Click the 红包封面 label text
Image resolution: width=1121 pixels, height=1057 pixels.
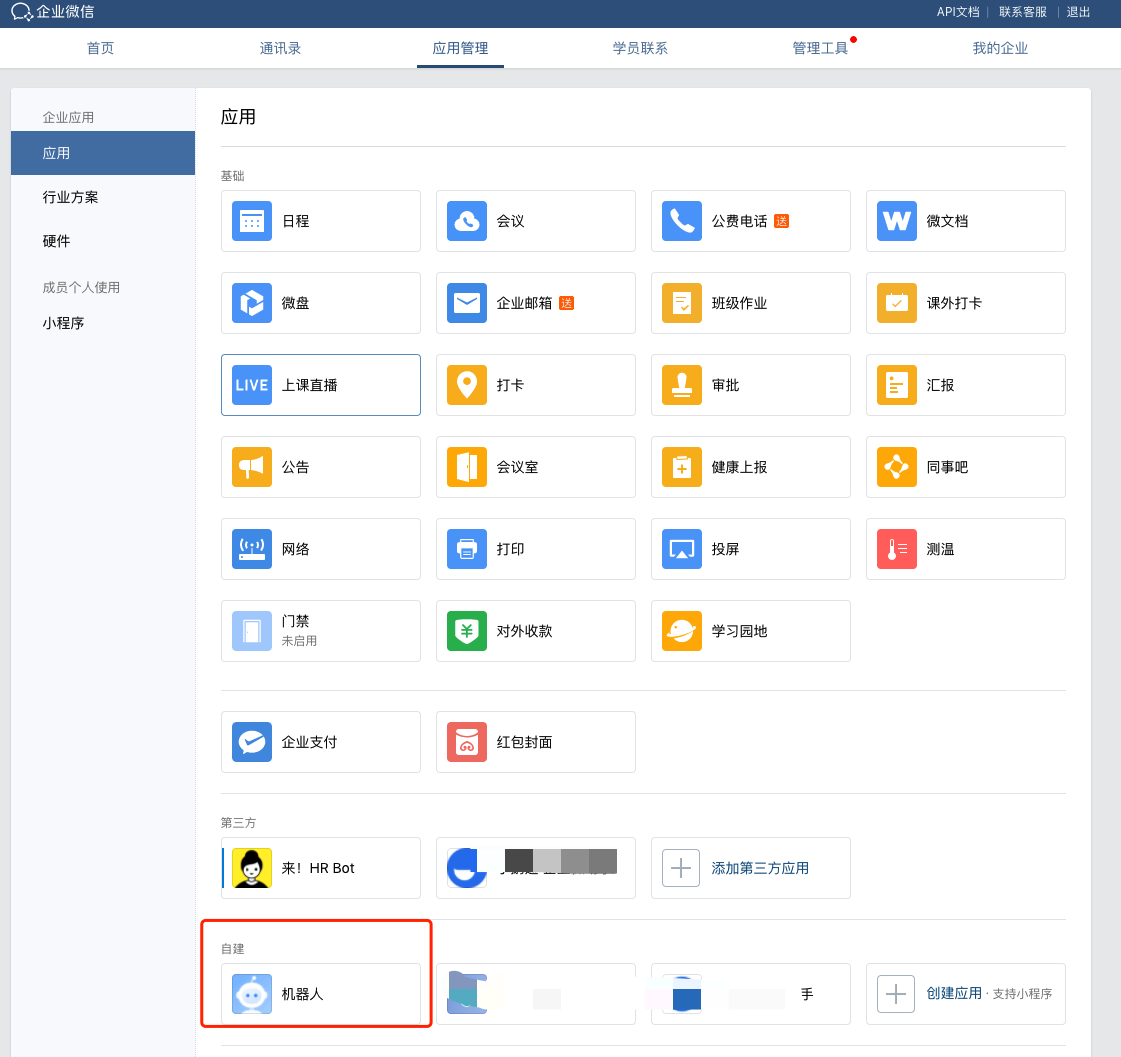coord(525,742)
